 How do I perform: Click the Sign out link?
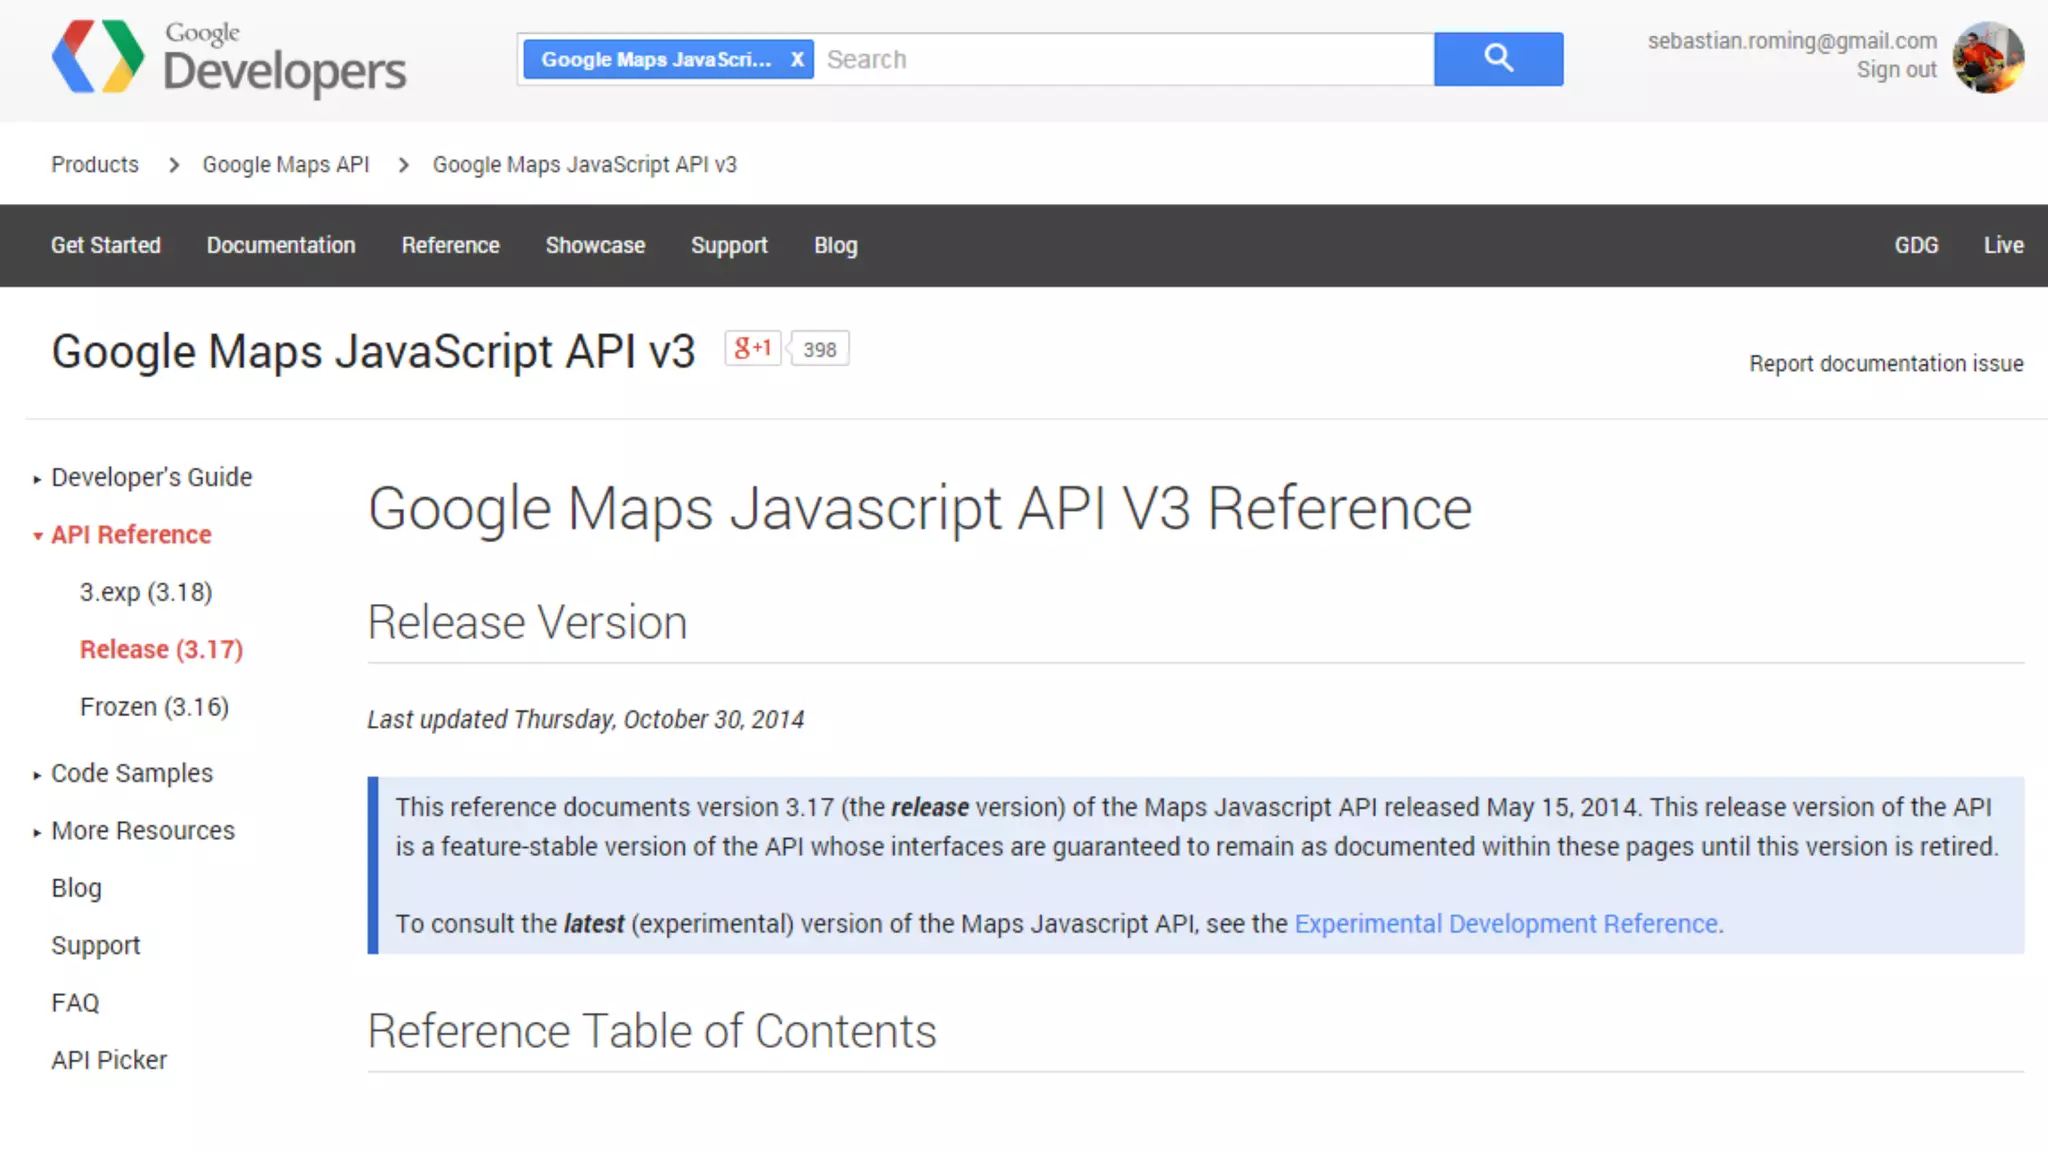click(x=1896, y=70)
